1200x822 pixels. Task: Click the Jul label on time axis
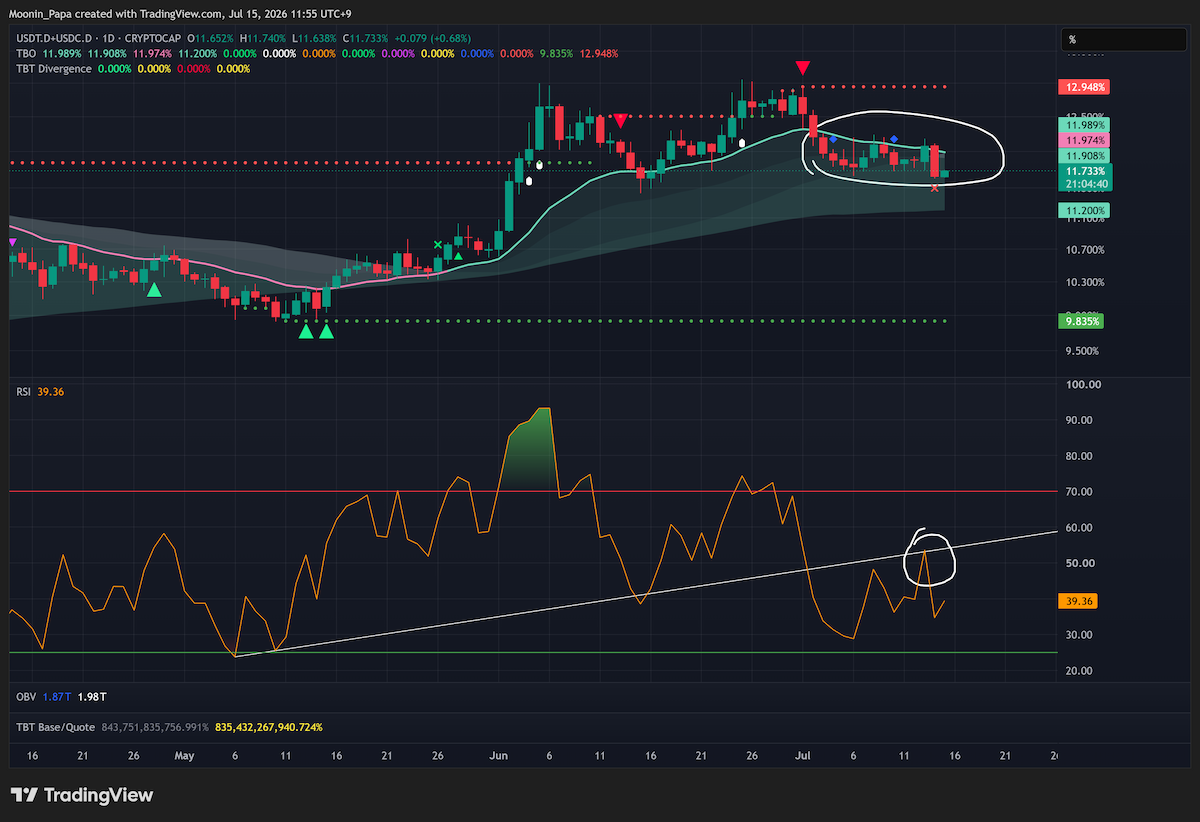[802, 755]
